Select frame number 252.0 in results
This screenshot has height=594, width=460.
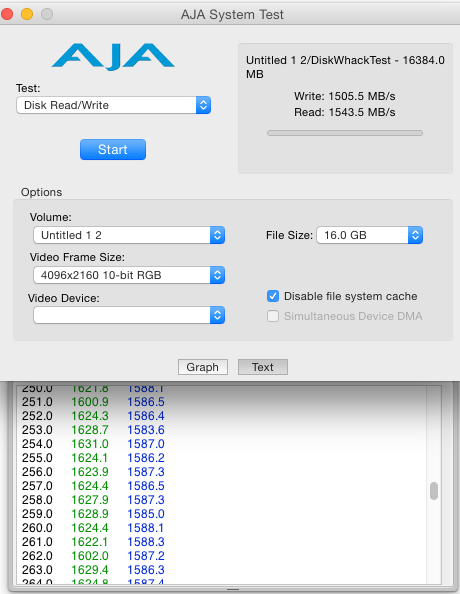[37, 416]
